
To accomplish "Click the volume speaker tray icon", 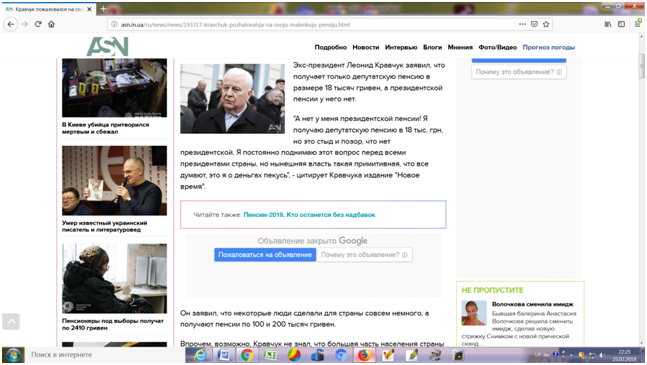I will point(602,355).
